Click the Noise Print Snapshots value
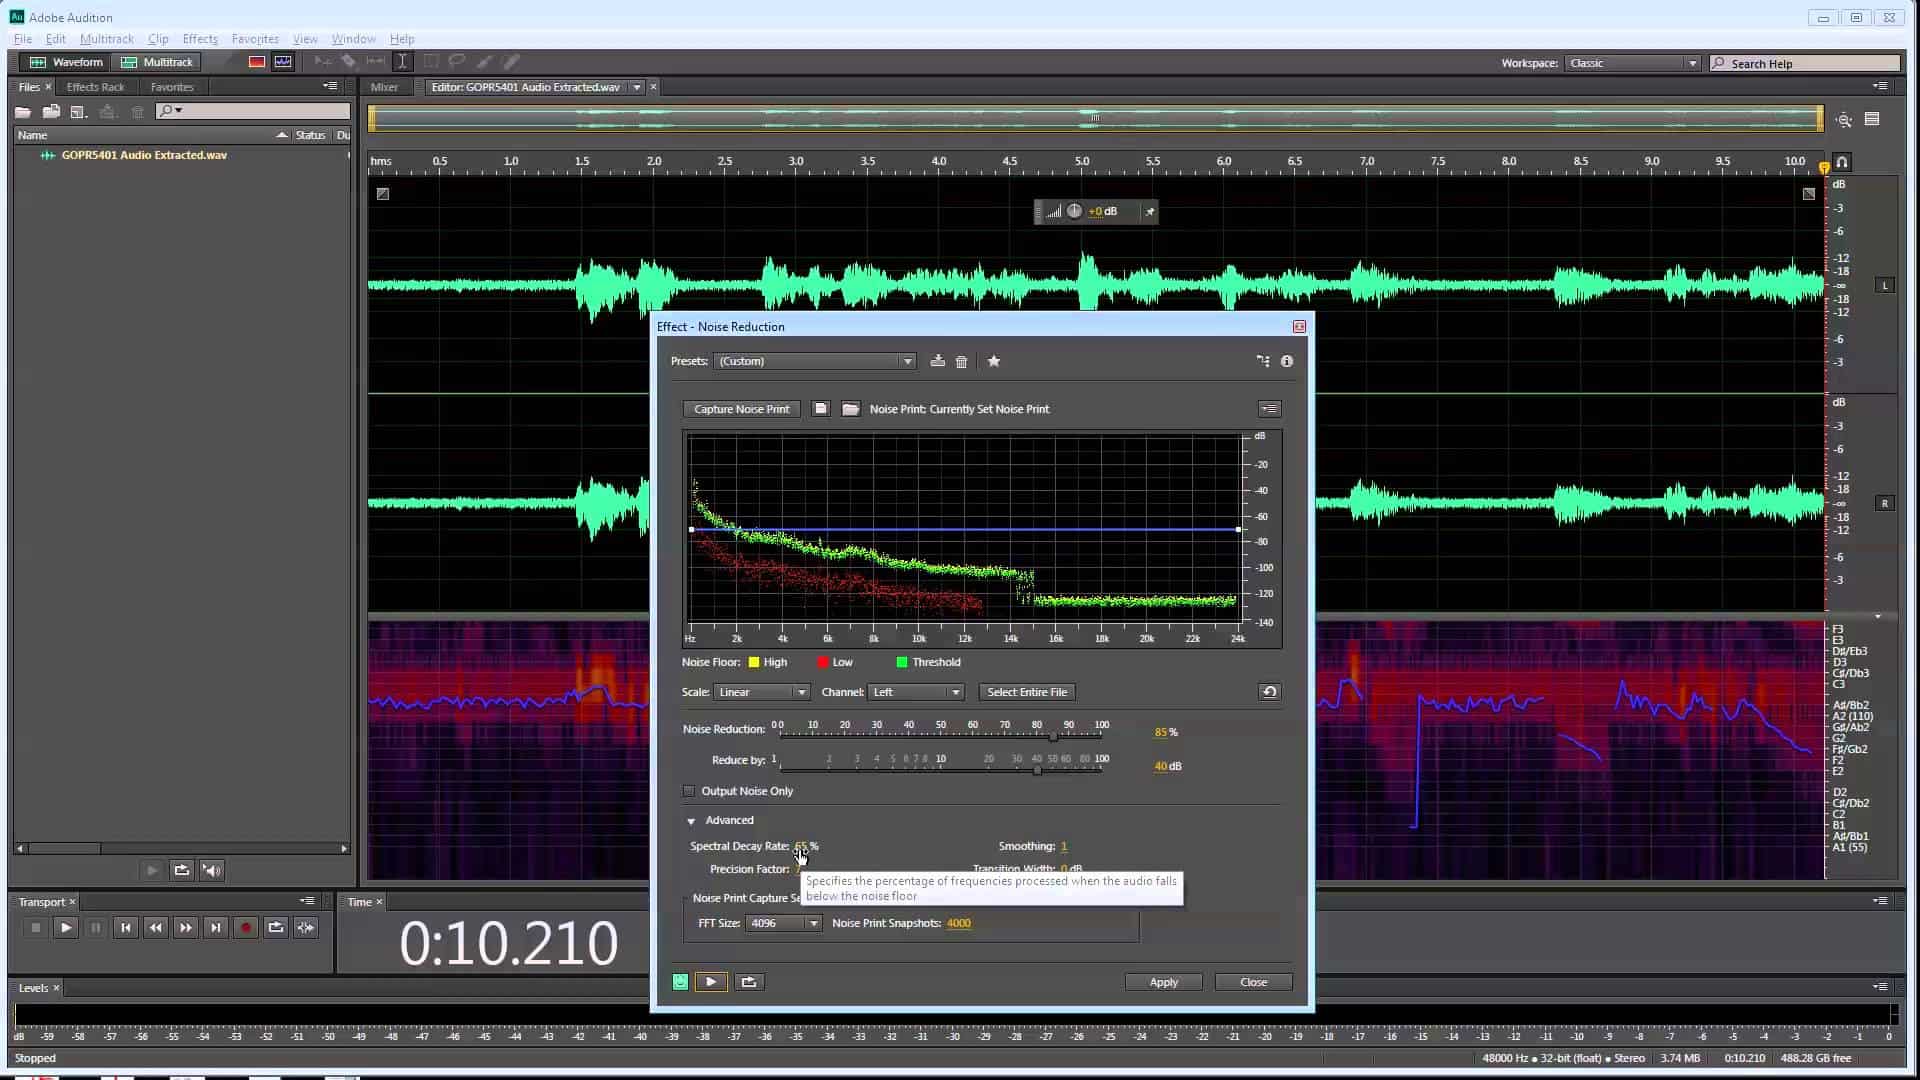The width and height of the screenshot is (1920, 1080). (958, 923)
